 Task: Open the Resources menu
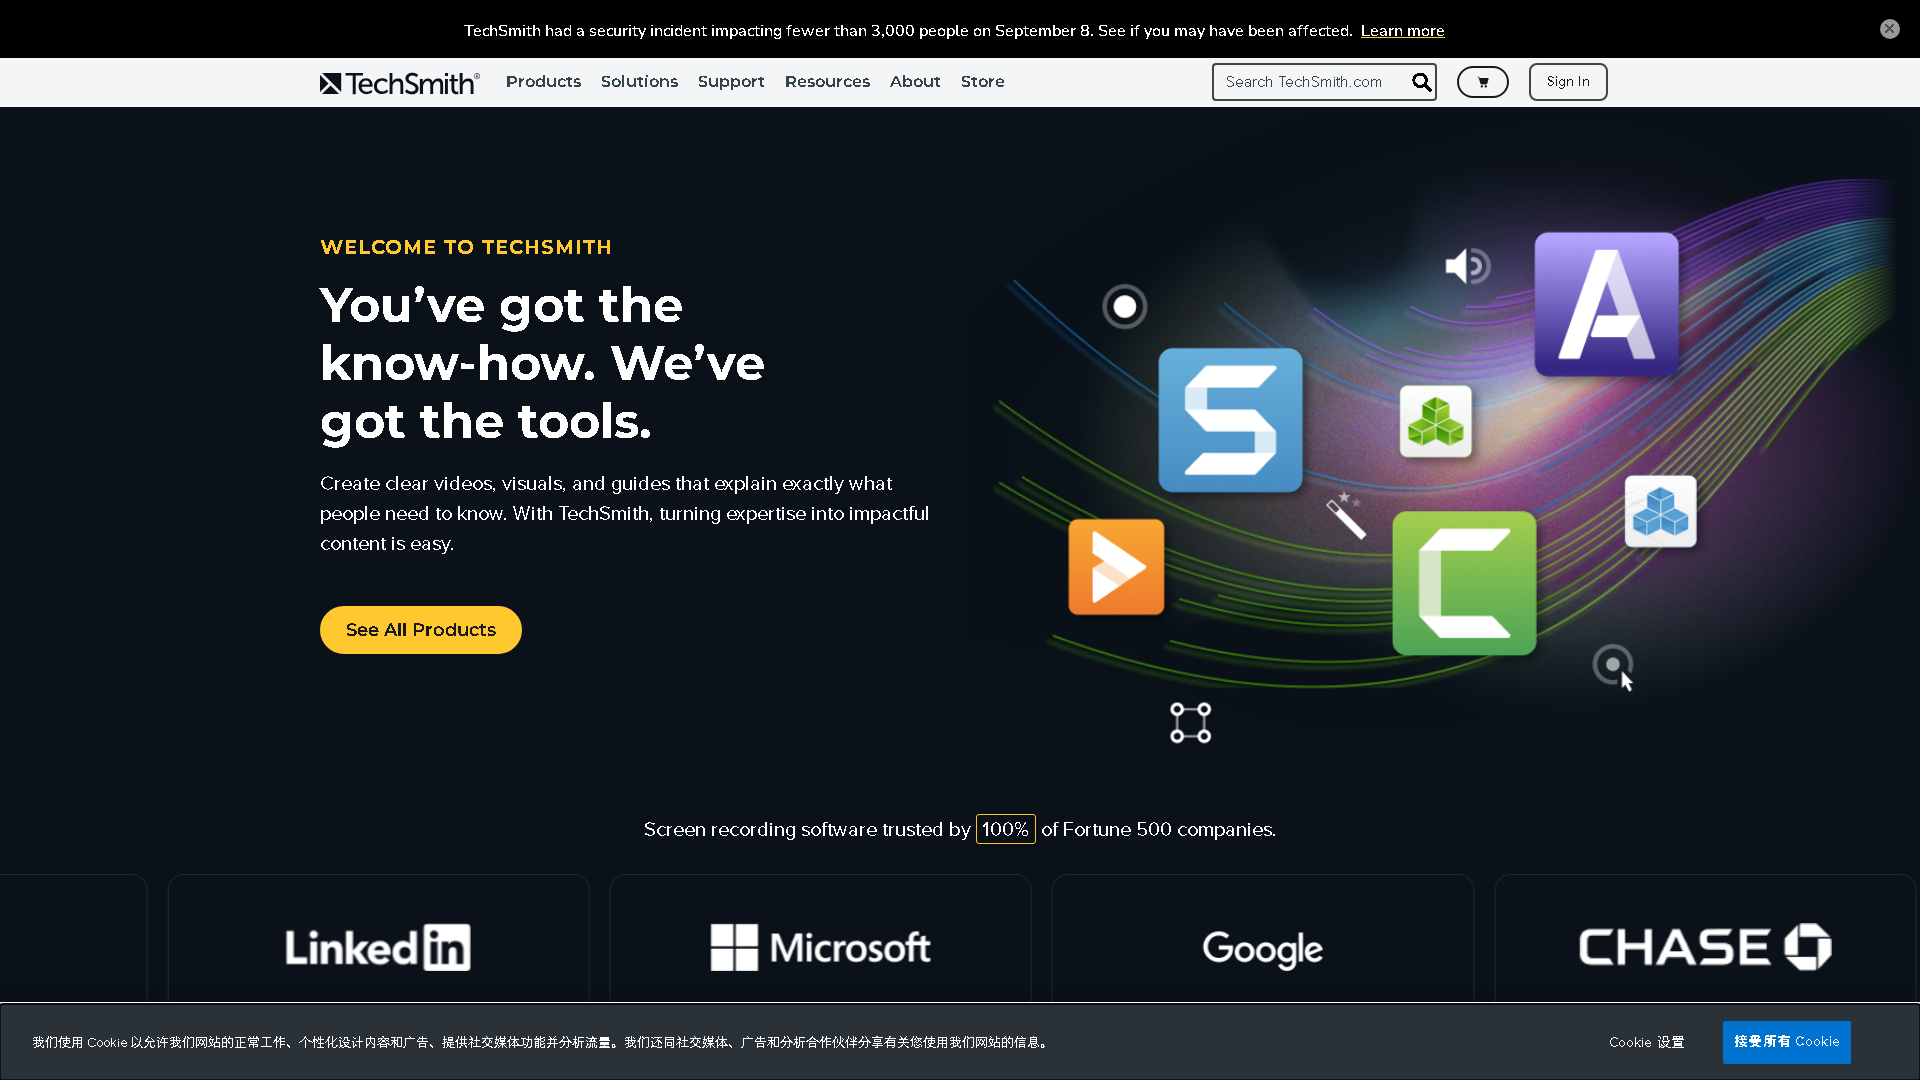pyautogui.click(x=827, y=82)
